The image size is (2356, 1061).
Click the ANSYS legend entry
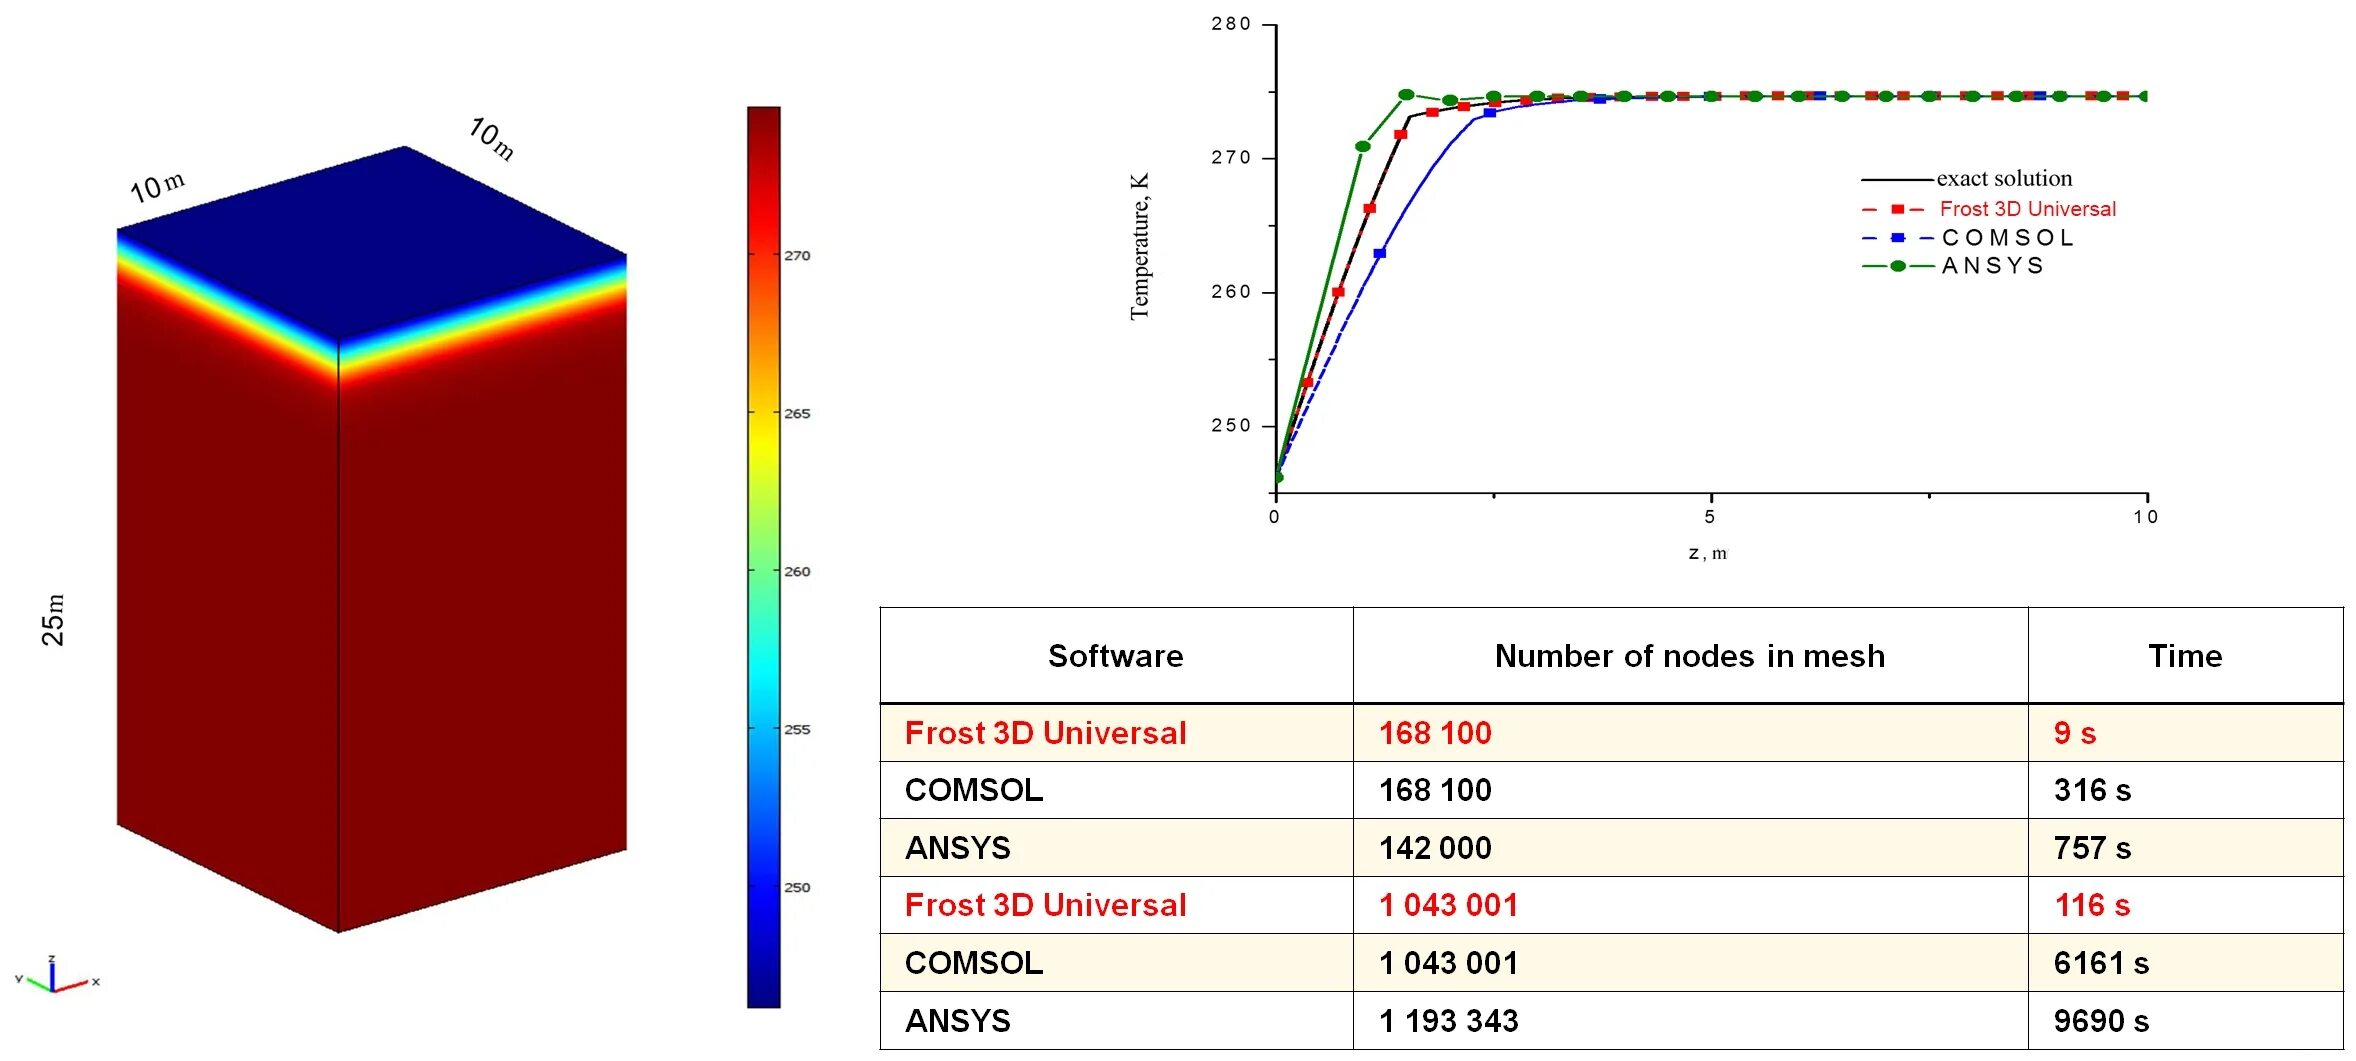coord(1952,266)
